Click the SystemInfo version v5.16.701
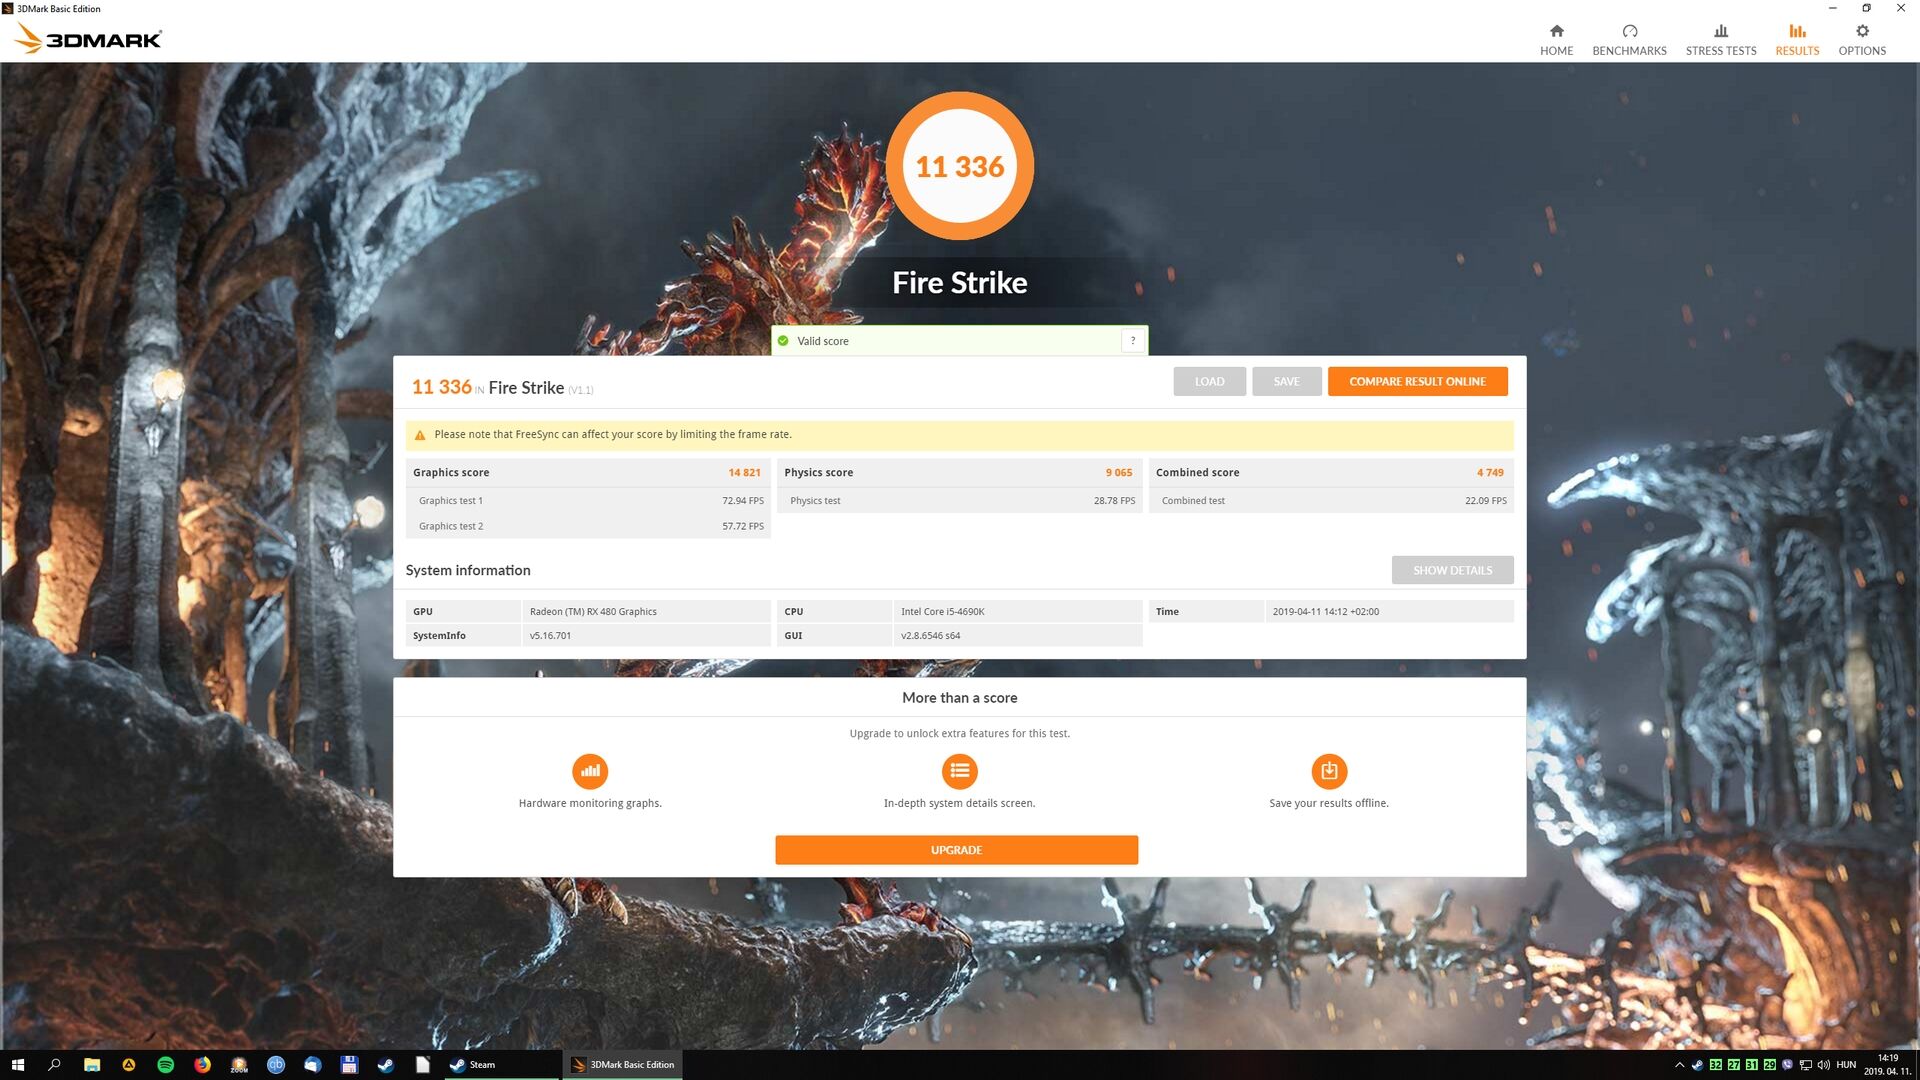This screenshot has width=1920, height=1080. 550,636
